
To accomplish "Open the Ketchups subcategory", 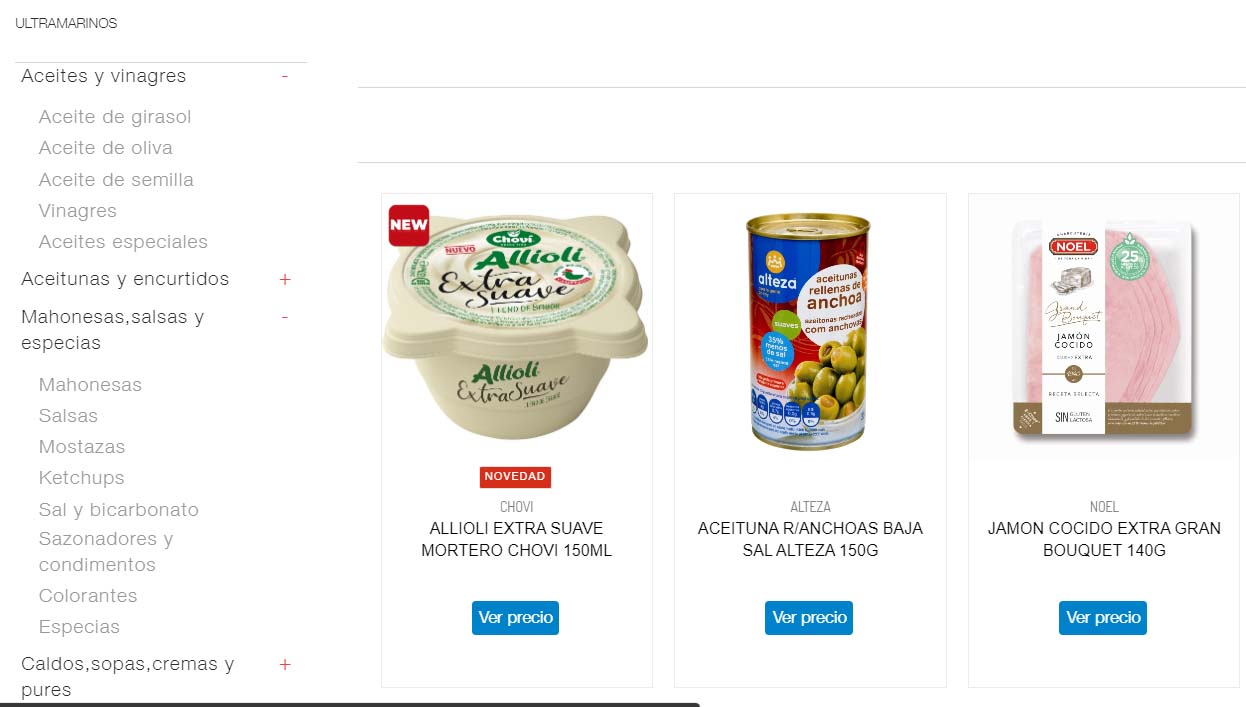I will coord(81,478).
